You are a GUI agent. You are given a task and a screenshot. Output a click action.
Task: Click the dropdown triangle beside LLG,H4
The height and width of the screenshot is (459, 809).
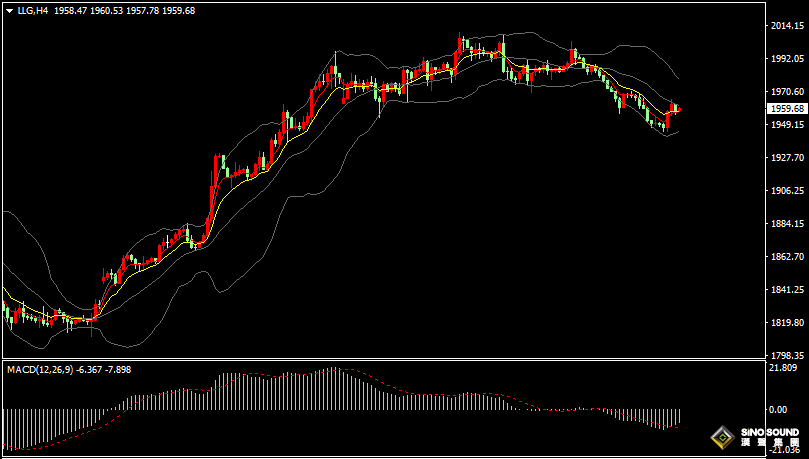(x=9, y=10)
